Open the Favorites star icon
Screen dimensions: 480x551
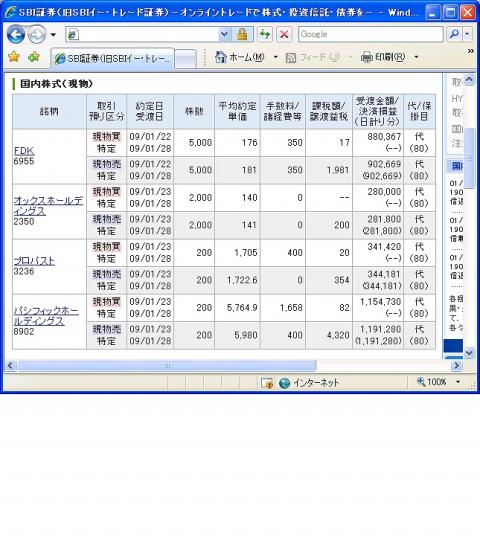coord(14,57)
